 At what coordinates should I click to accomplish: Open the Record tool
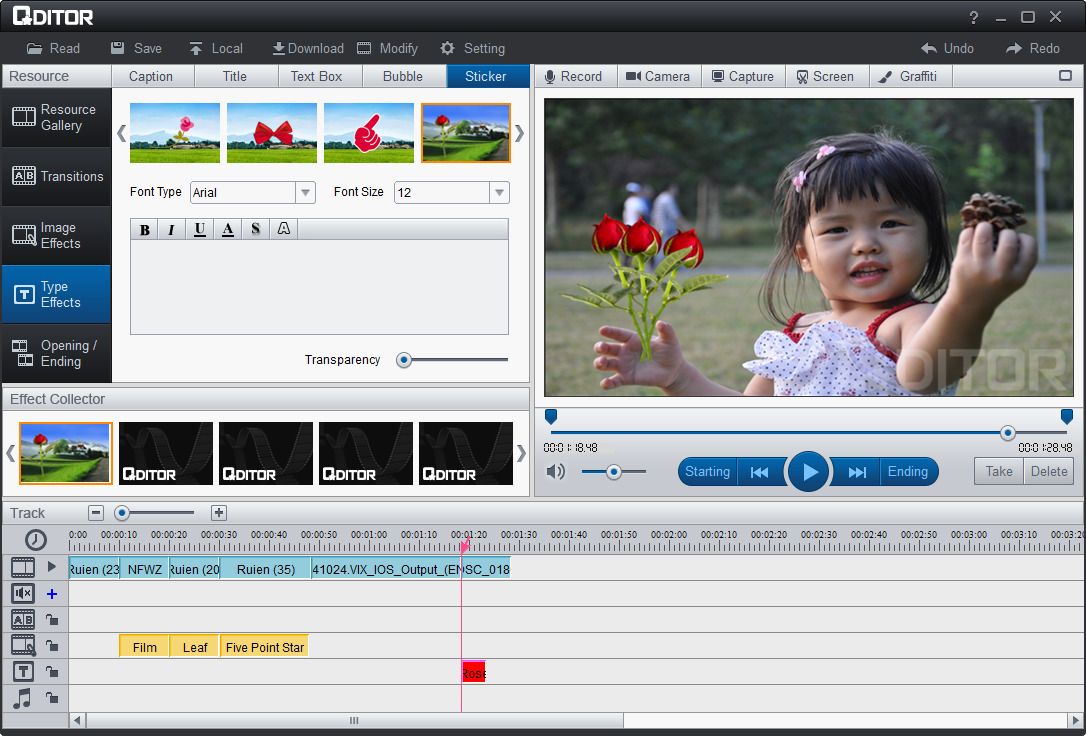coord(575,75)
